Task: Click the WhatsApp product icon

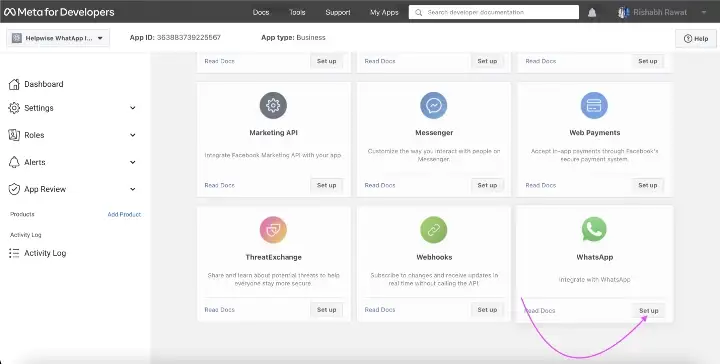Action: (594, 229)
